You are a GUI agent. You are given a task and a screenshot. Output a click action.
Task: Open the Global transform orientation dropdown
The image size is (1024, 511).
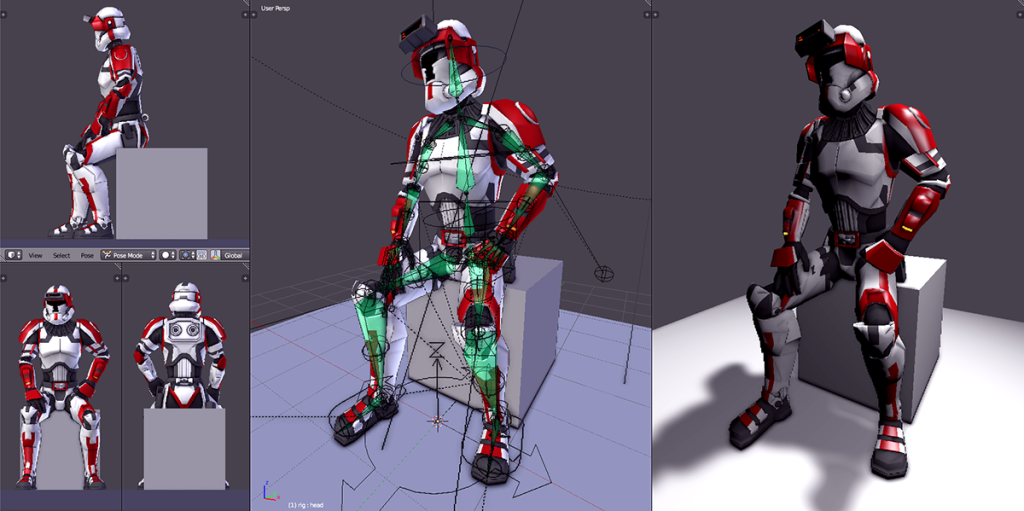pos(233,255)
